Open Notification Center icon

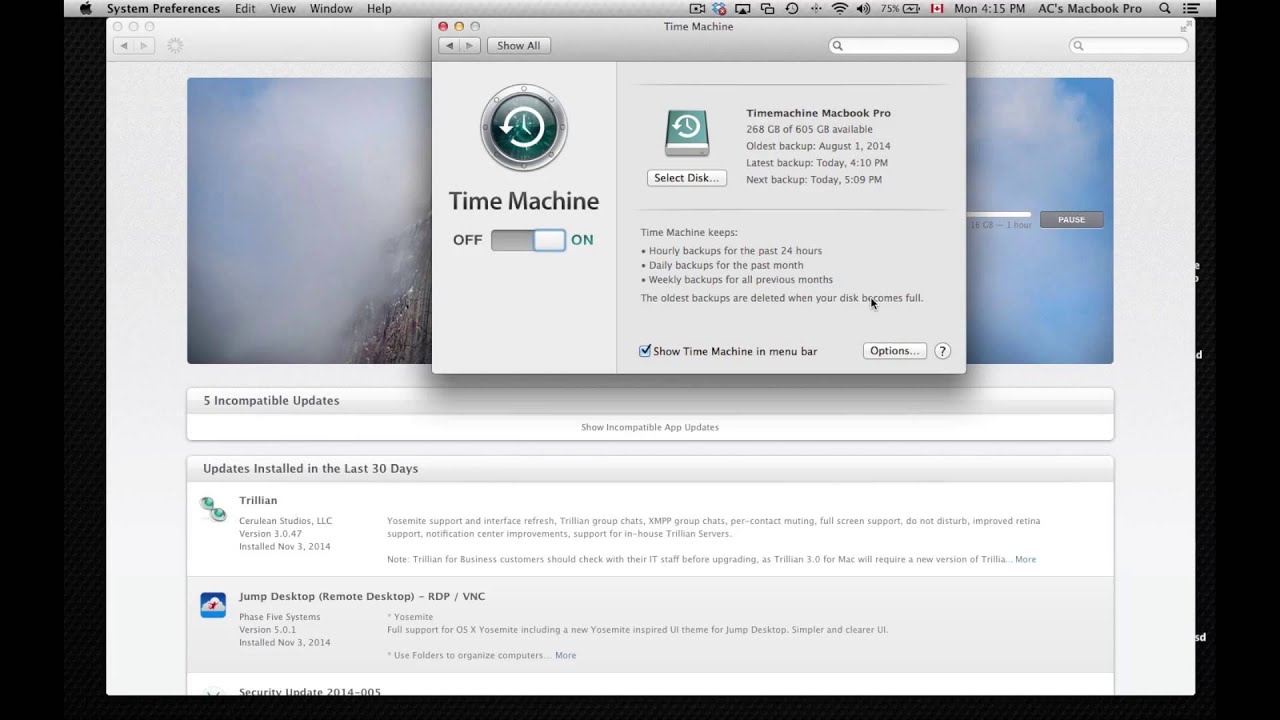pyautogui.click(x=1191, y=8)
